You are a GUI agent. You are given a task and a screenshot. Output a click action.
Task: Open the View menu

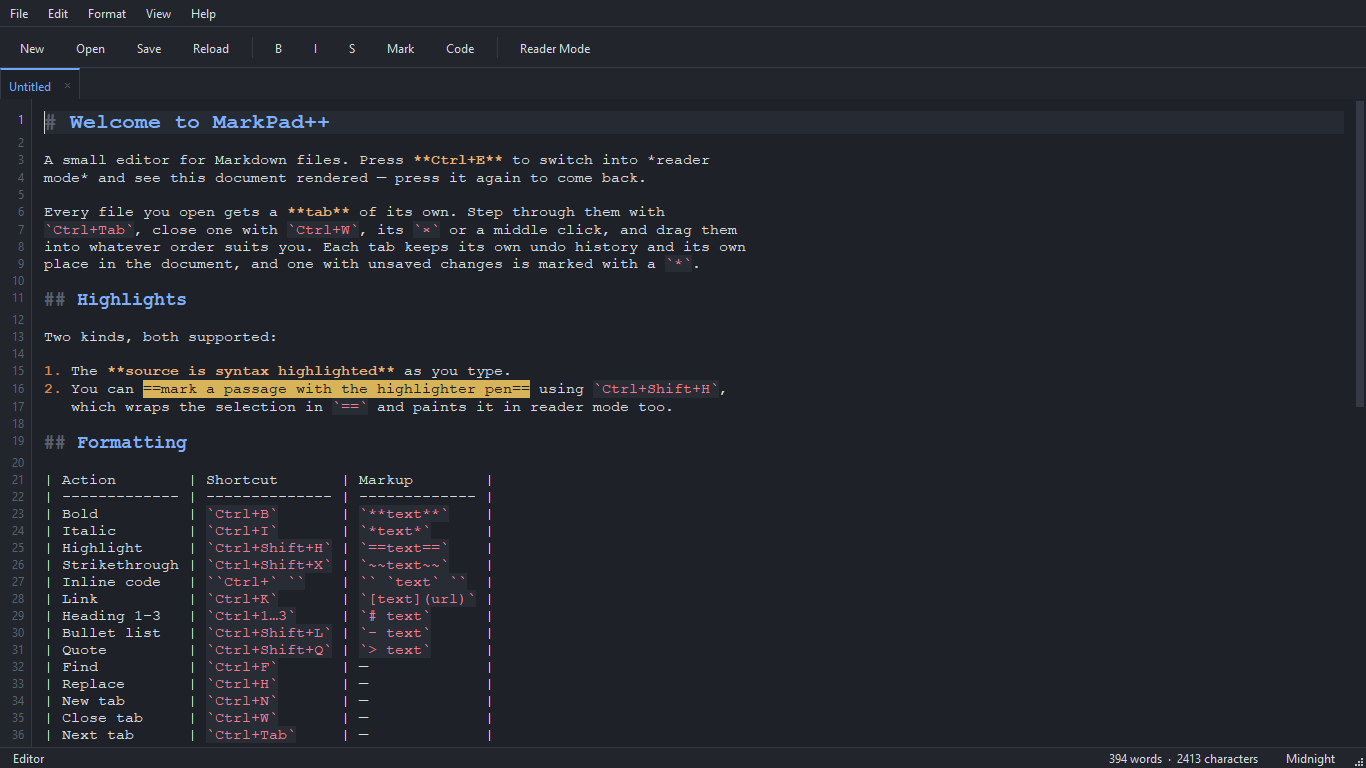[158, 14]
